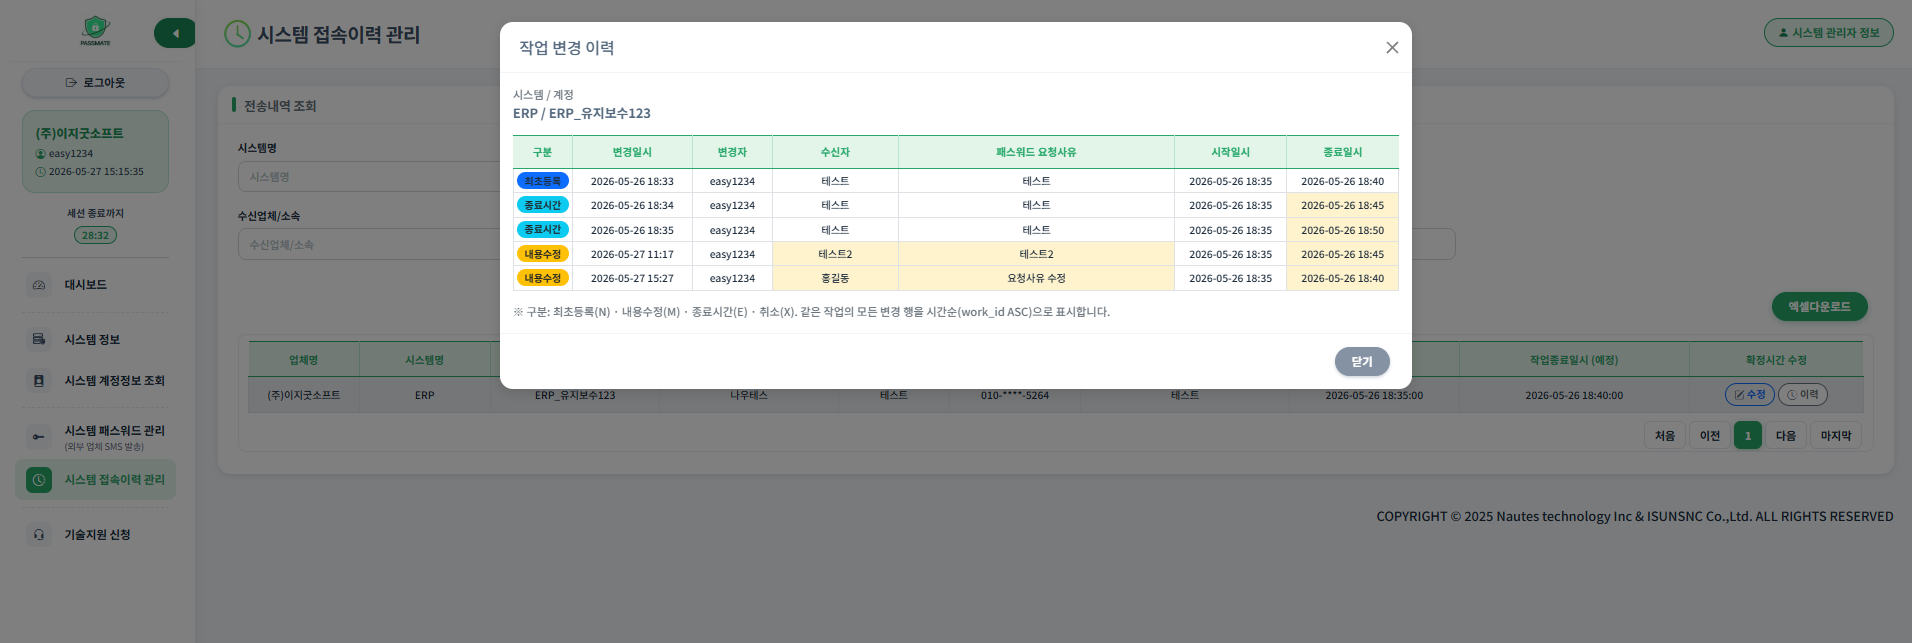Select 시스템 접속이력 관리 in sidebar
The height and width of the screenshot is (643, 1912).
coord(95,480)
